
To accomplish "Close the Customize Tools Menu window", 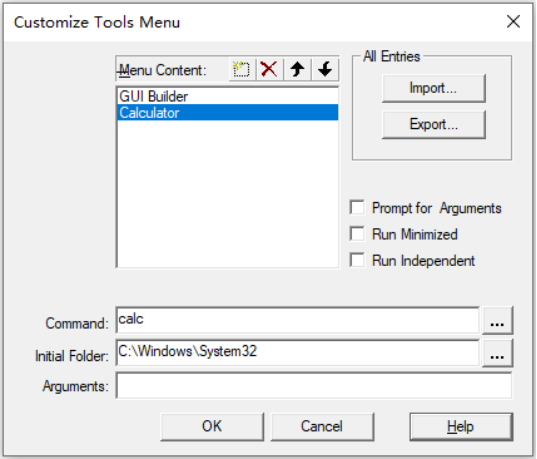I will [513, 22].
